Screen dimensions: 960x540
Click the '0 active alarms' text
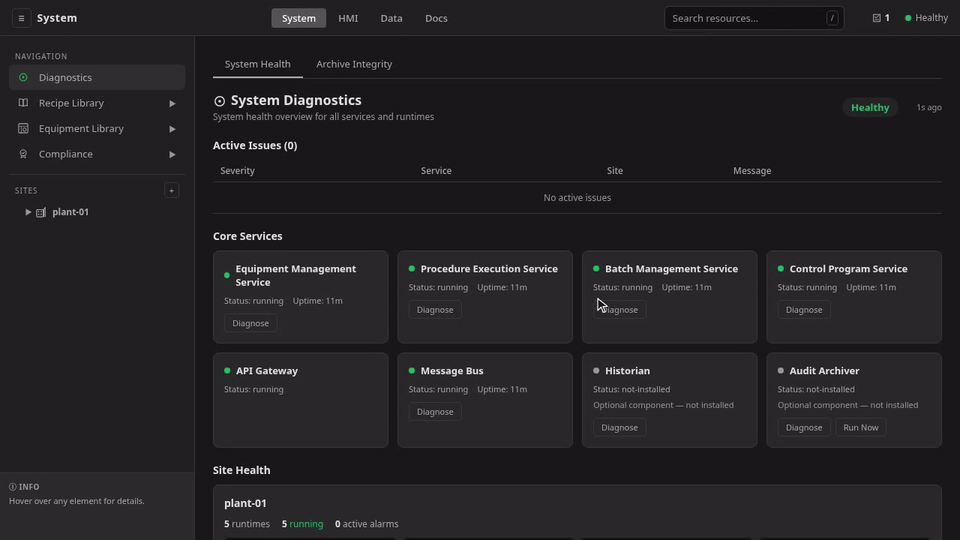coord(367,524)
